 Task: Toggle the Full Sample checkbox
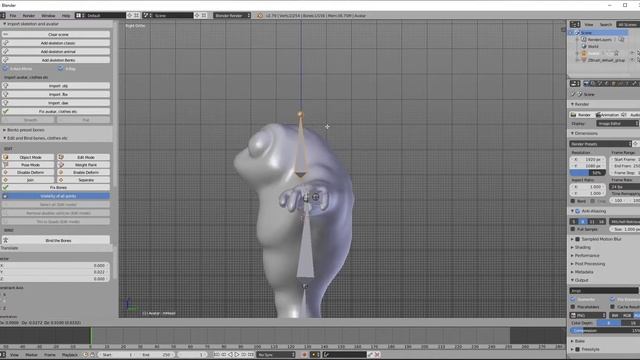pyautogui.click(x=573, y=229)
